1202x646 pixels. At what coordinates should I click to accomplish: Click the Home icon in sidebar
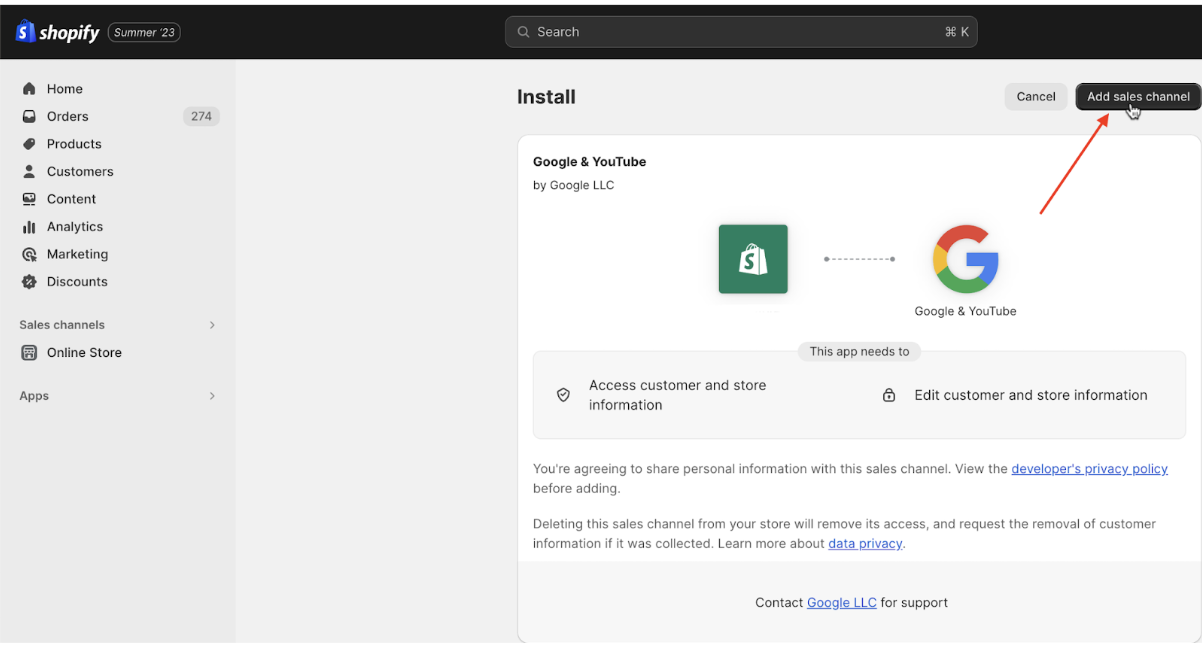tap(29, 89)
